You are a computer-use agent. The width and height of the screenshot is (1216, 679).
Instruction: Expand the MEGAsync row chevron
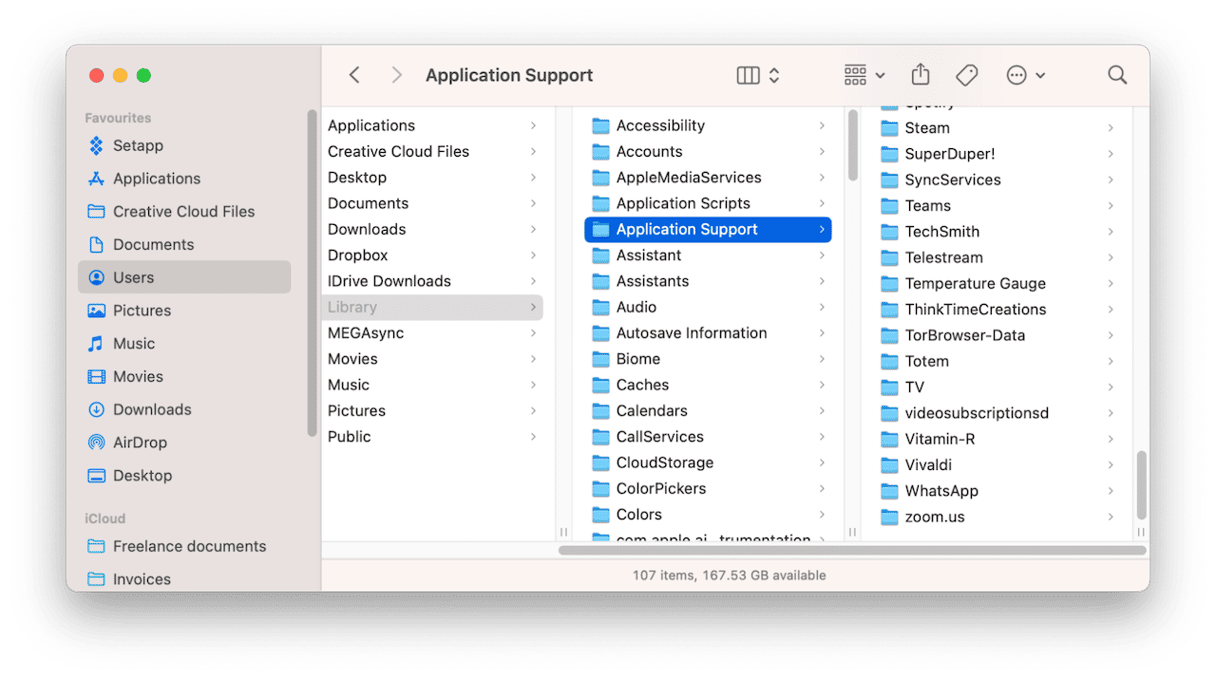[x=533, y=333]
